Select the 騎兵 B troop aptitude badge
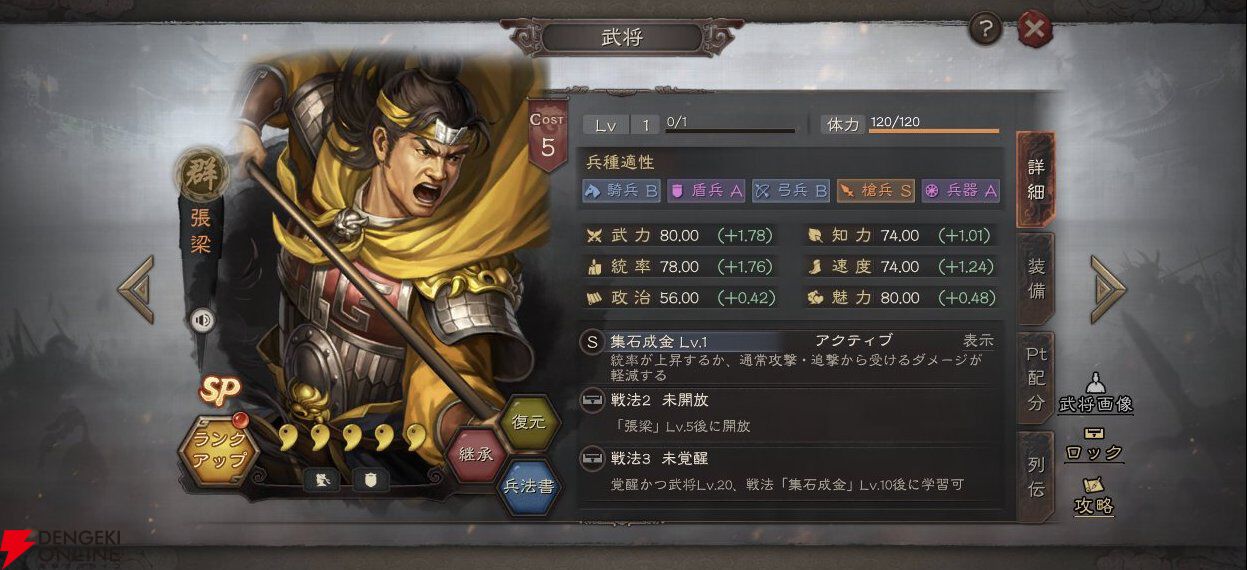This screenshot has height=570, width=1247. pos(621,190)
